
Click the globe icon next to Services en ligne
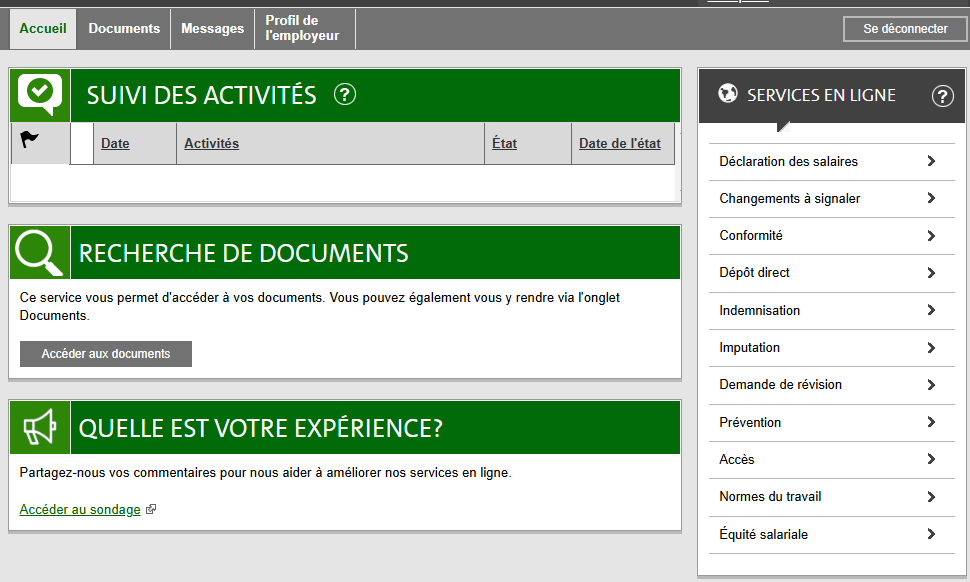[728, 95]
